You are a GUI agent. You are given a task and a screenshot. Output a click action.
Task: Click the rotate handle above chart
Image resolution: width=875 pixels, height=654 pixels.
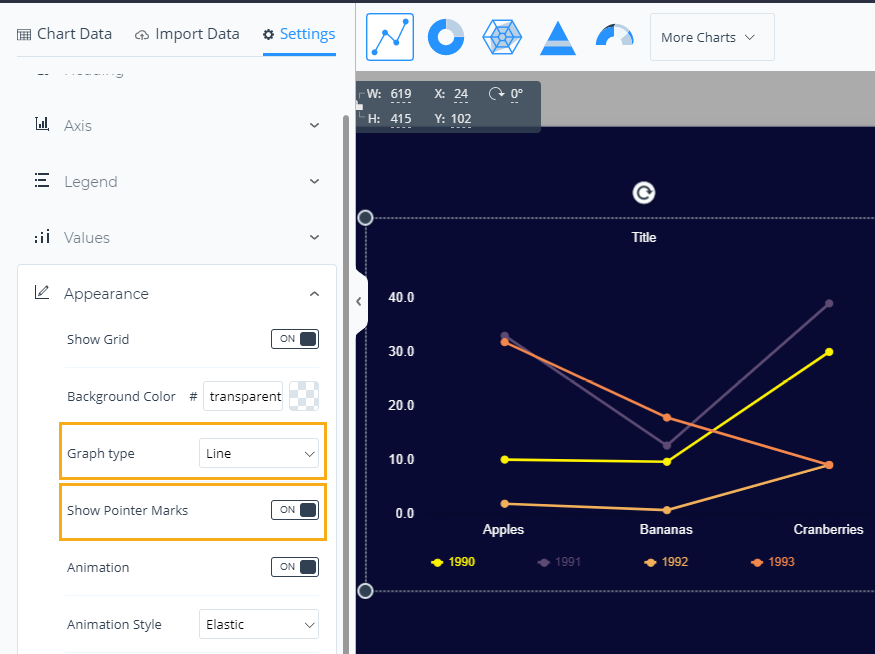tap(644, 193)
